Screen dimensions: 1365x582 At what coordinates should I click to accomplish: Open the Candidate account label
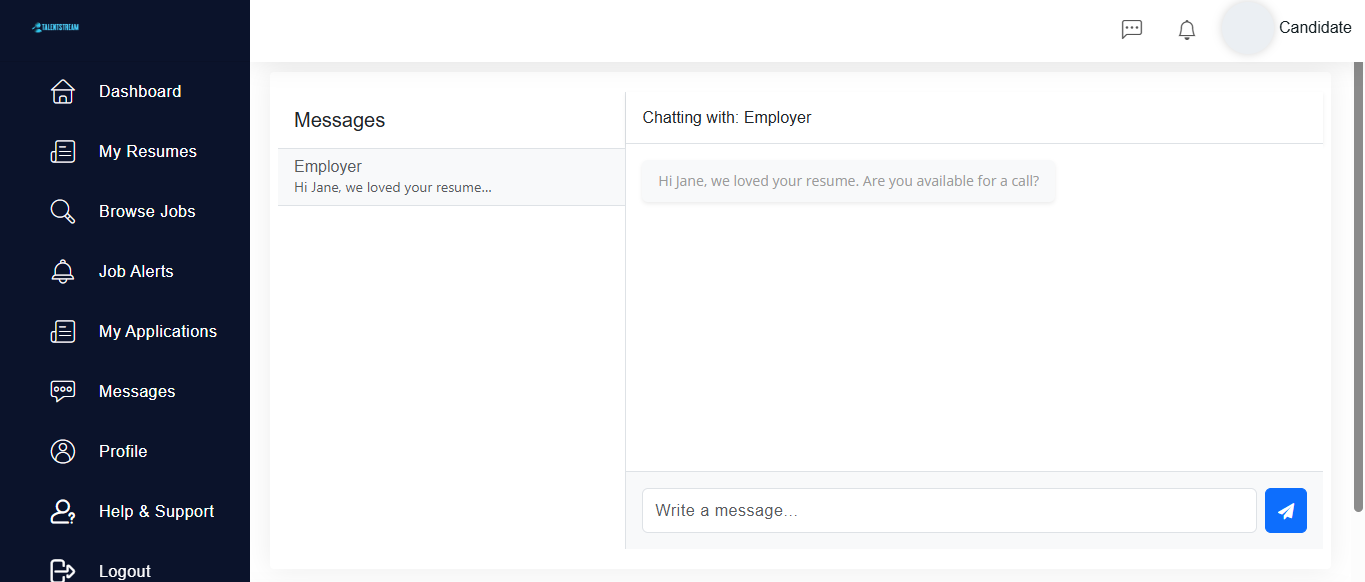coord(1315,27)
